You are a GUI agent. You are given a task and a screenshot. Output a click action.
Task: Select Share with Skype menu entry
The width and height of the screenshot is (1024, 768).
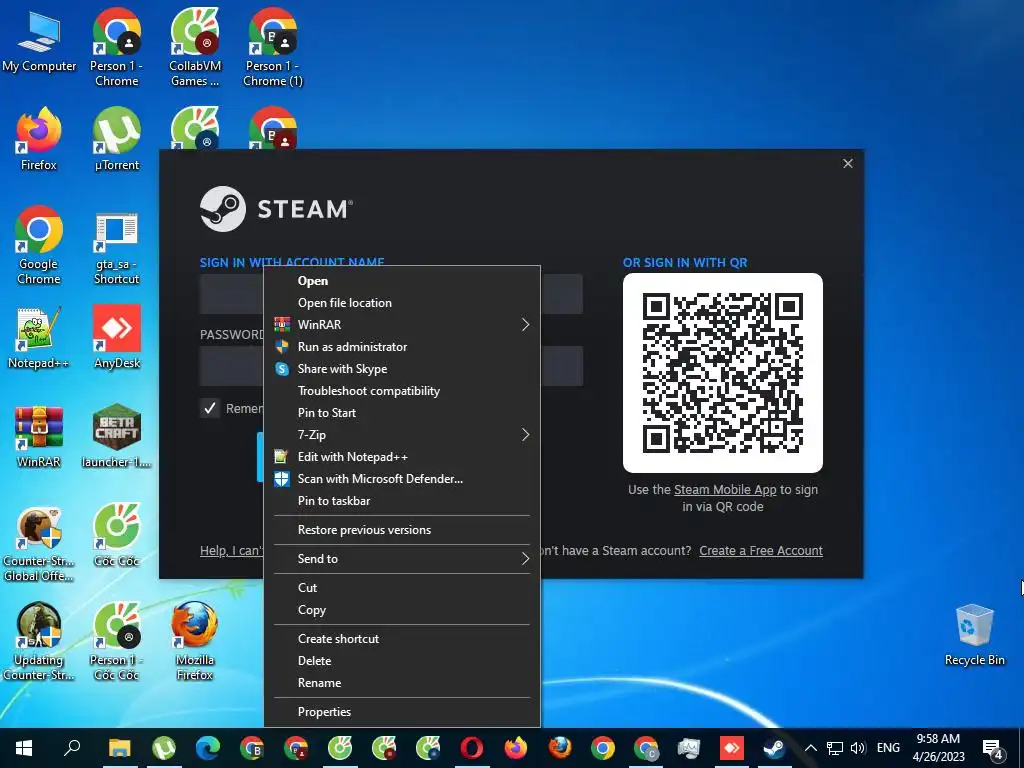click(x=402, y=369)
